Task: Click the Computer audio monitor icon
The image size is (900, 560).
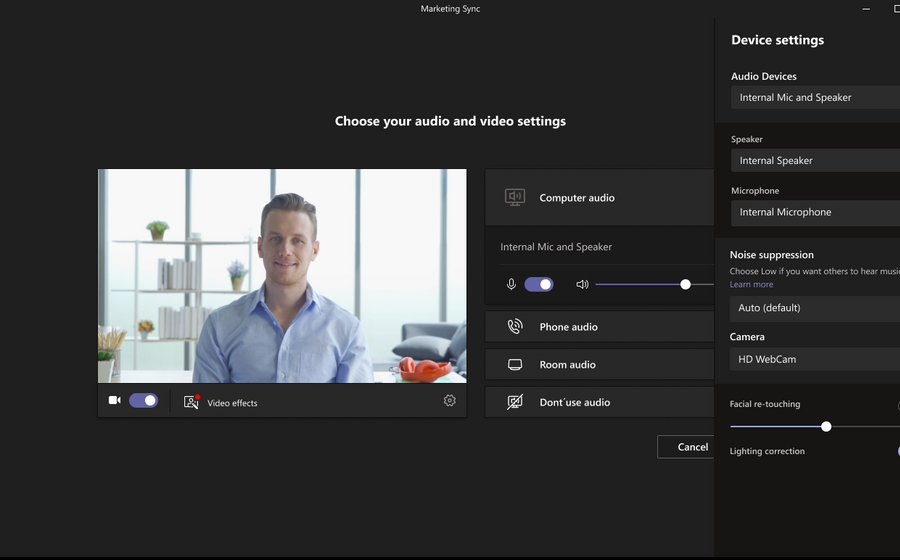Action: coord(515,197)
